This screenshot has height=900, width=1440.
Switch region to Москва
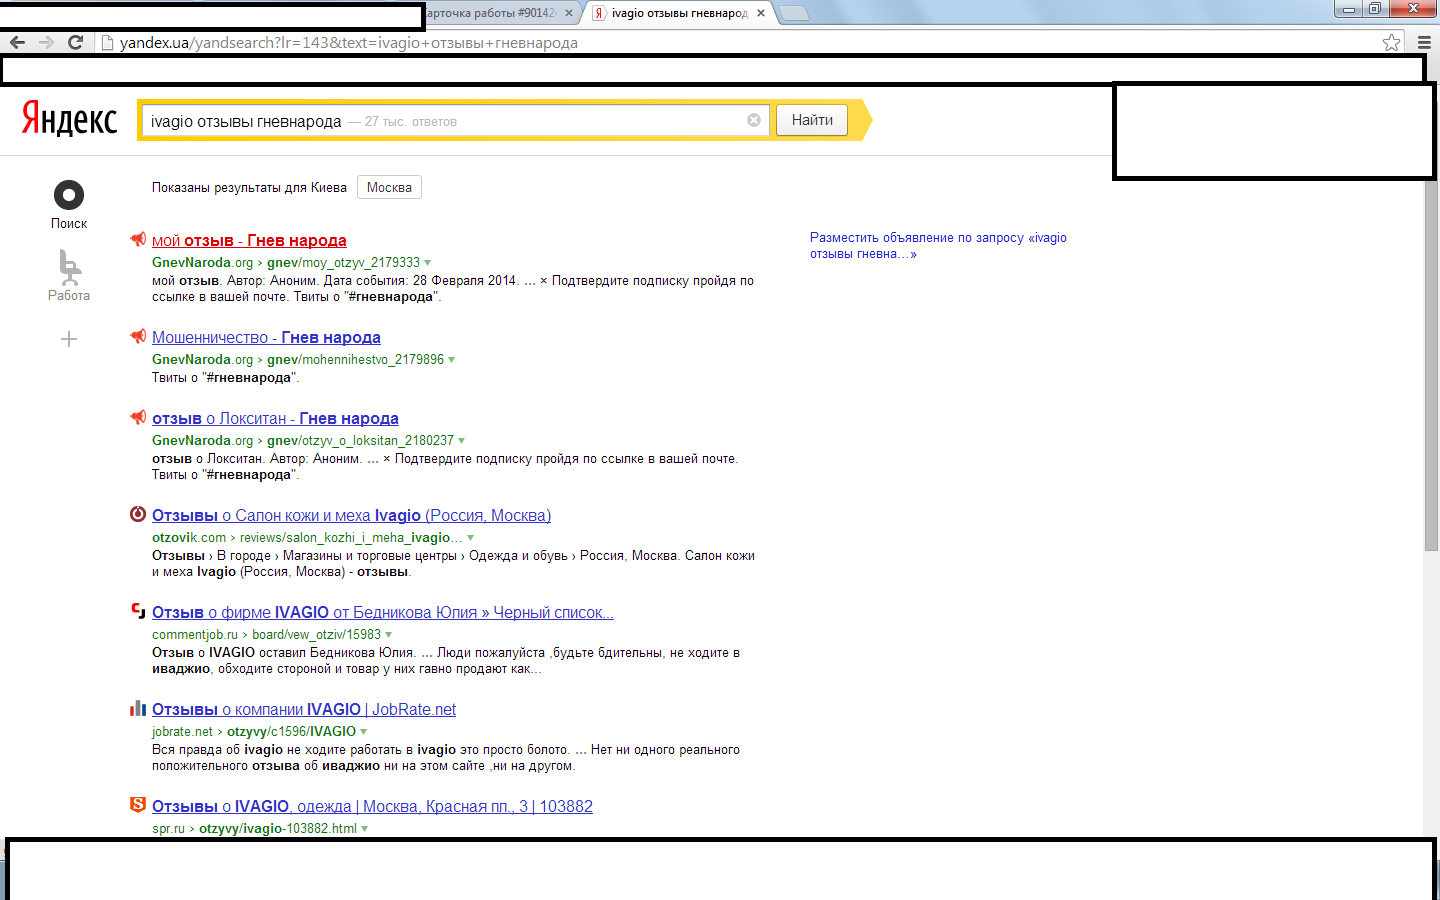389,187
